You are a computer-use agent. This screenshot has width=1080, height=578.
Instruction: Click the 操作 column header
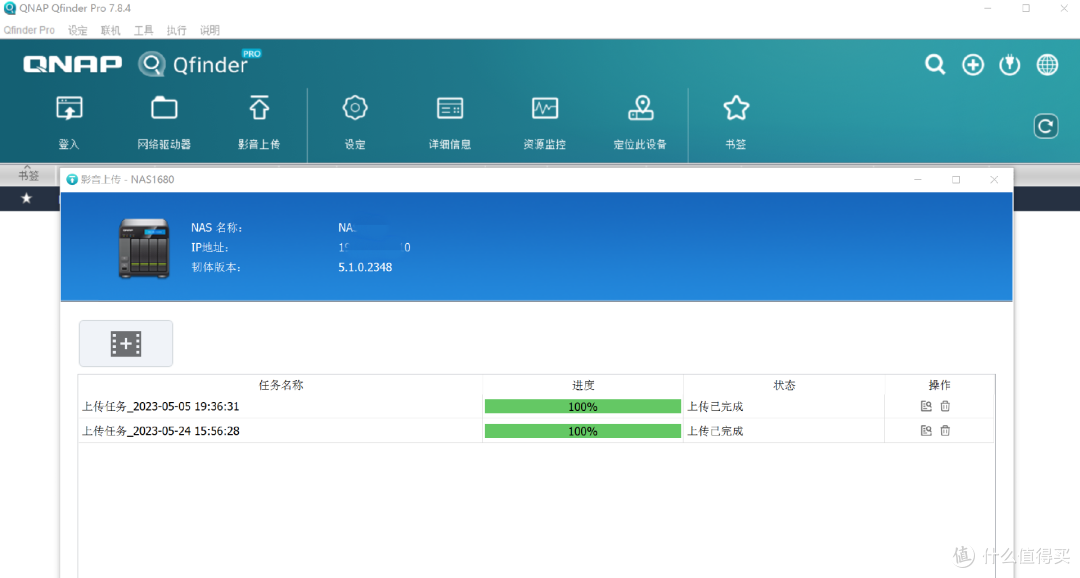[939, 385]
